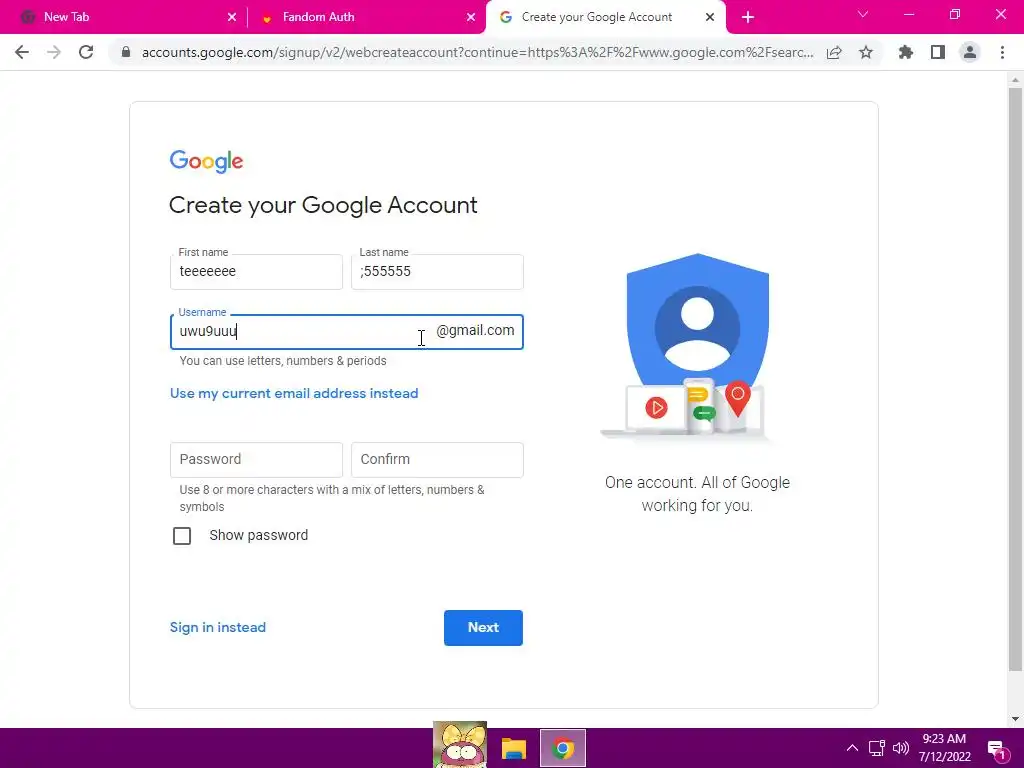The image size is (1024, 768).
Task: Show hidden system tray icons
Action: click(x=852, y=748)
